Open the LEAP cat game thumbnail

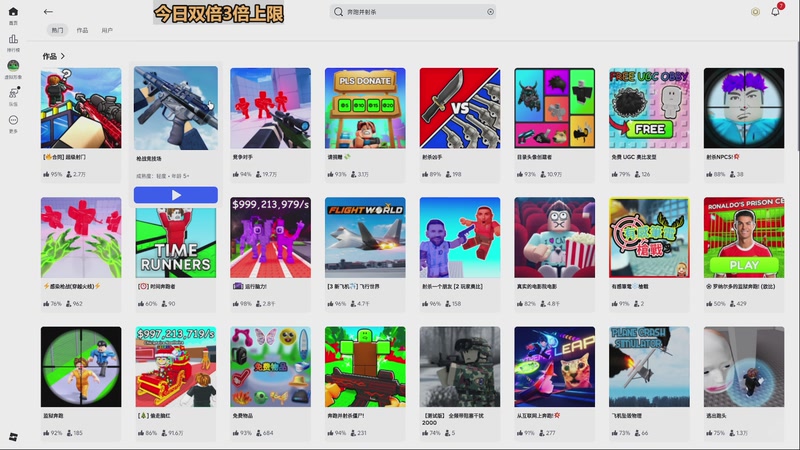(x=555, y=367)
